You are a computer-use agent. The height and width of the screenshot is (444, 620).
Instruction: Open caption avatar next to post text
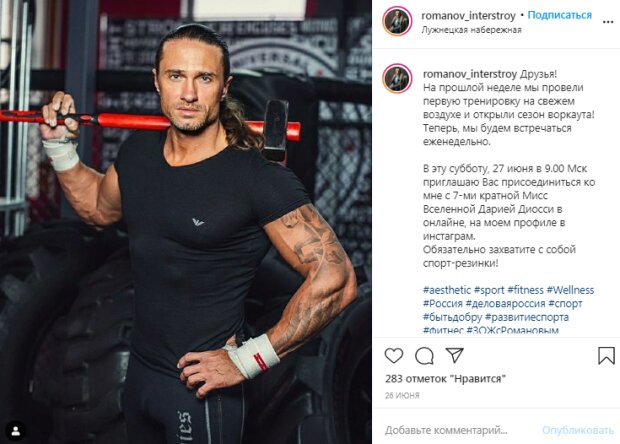(x=397, y=78)
